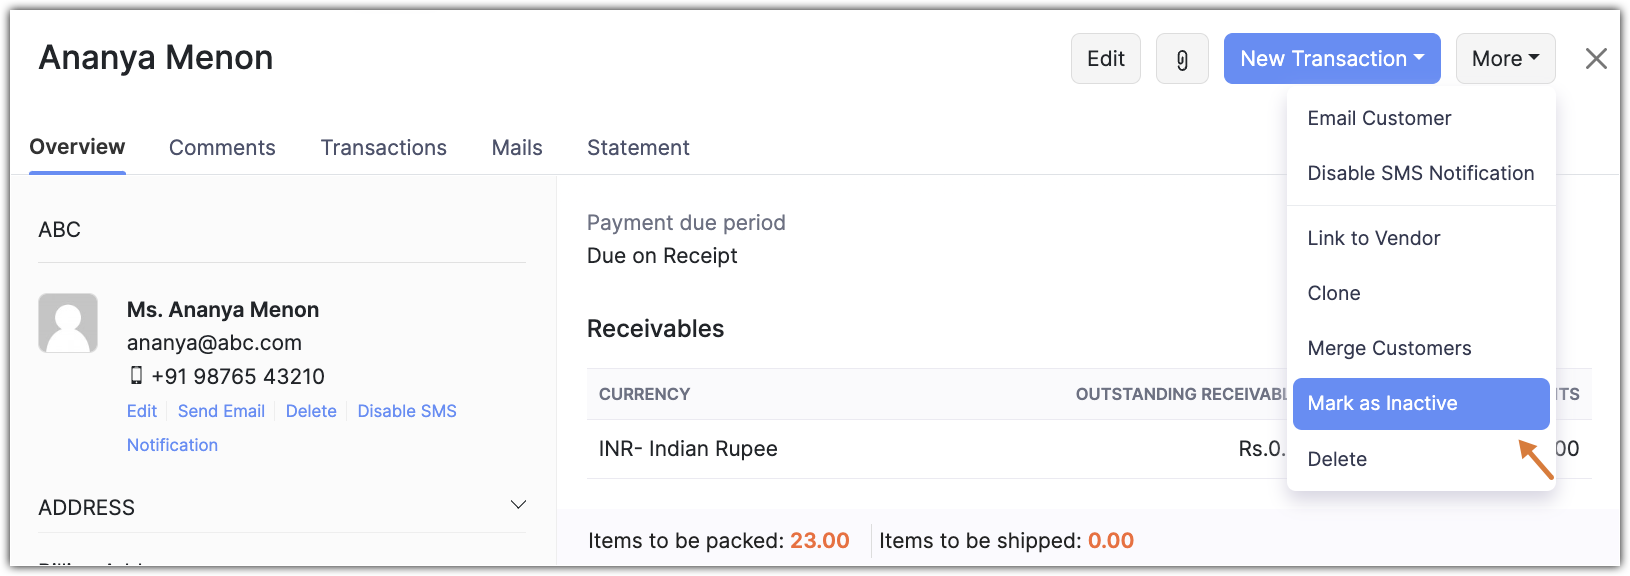Choose Email Customer from the menu
The width and height of the screenshot is (1630, 576).
coord(1379,118)
